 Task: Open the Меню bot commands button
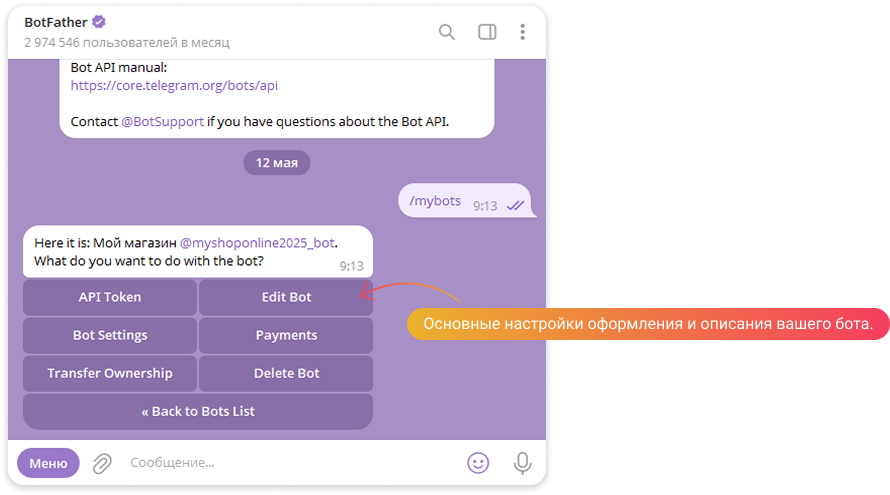48,463
